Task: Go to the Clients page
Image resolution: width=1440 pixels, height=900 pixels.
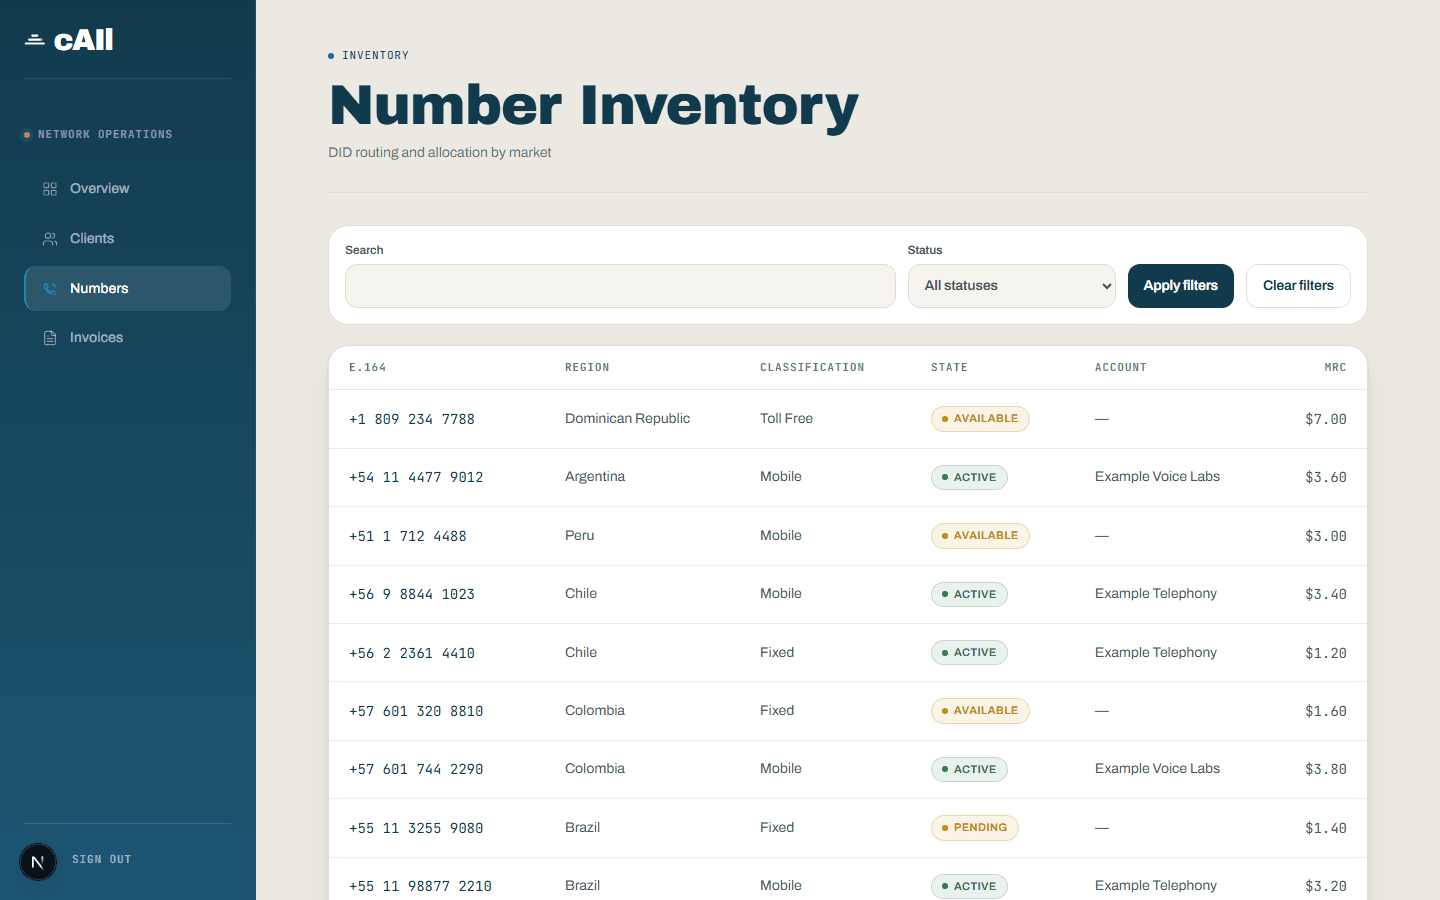Action: [128, 239]
